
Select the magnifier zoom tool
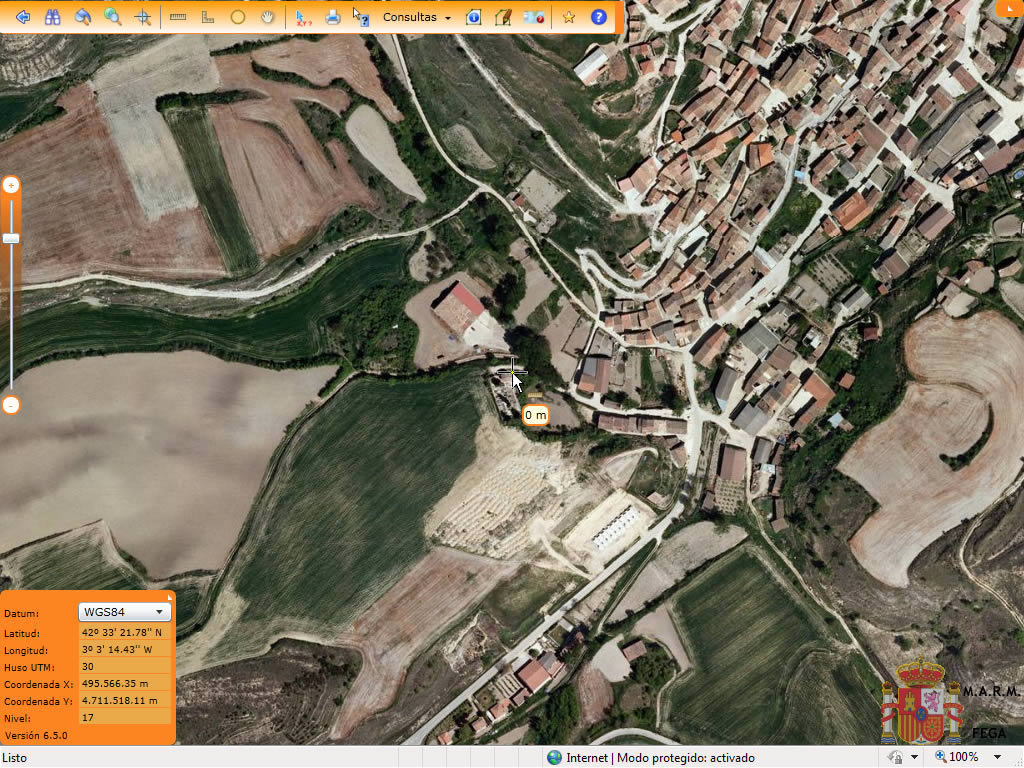pos(113,17)
